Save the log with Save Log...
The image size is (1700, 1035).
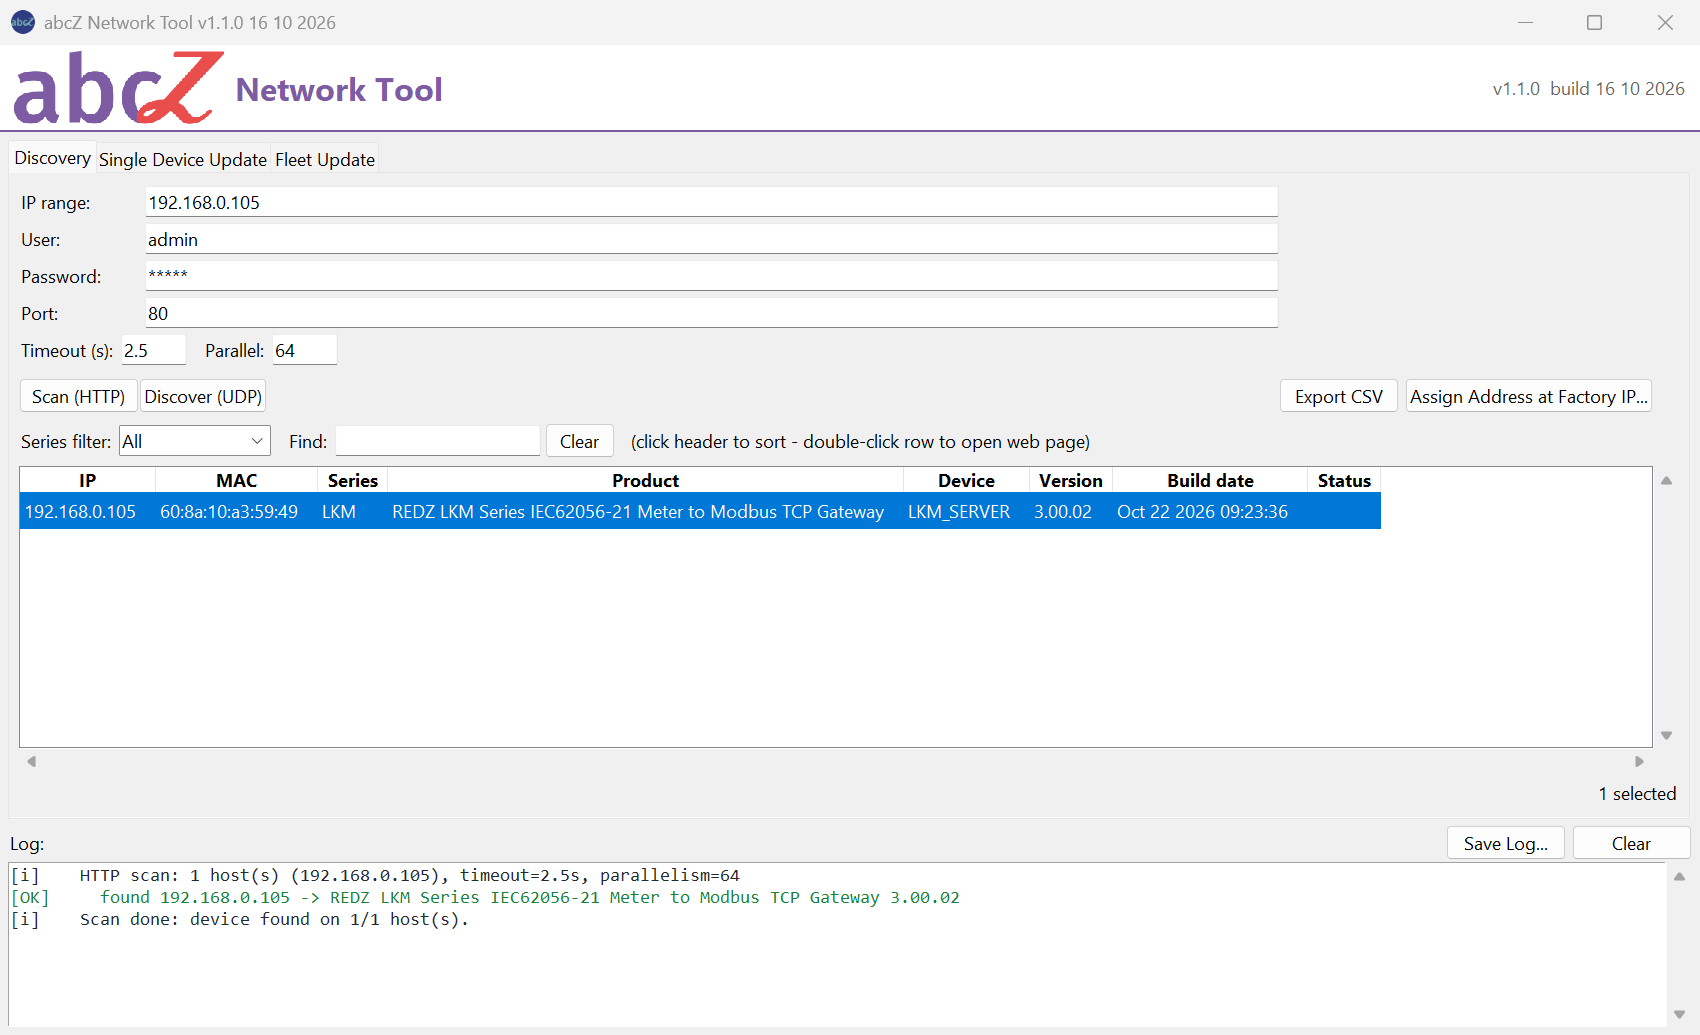click(1506, 843)
